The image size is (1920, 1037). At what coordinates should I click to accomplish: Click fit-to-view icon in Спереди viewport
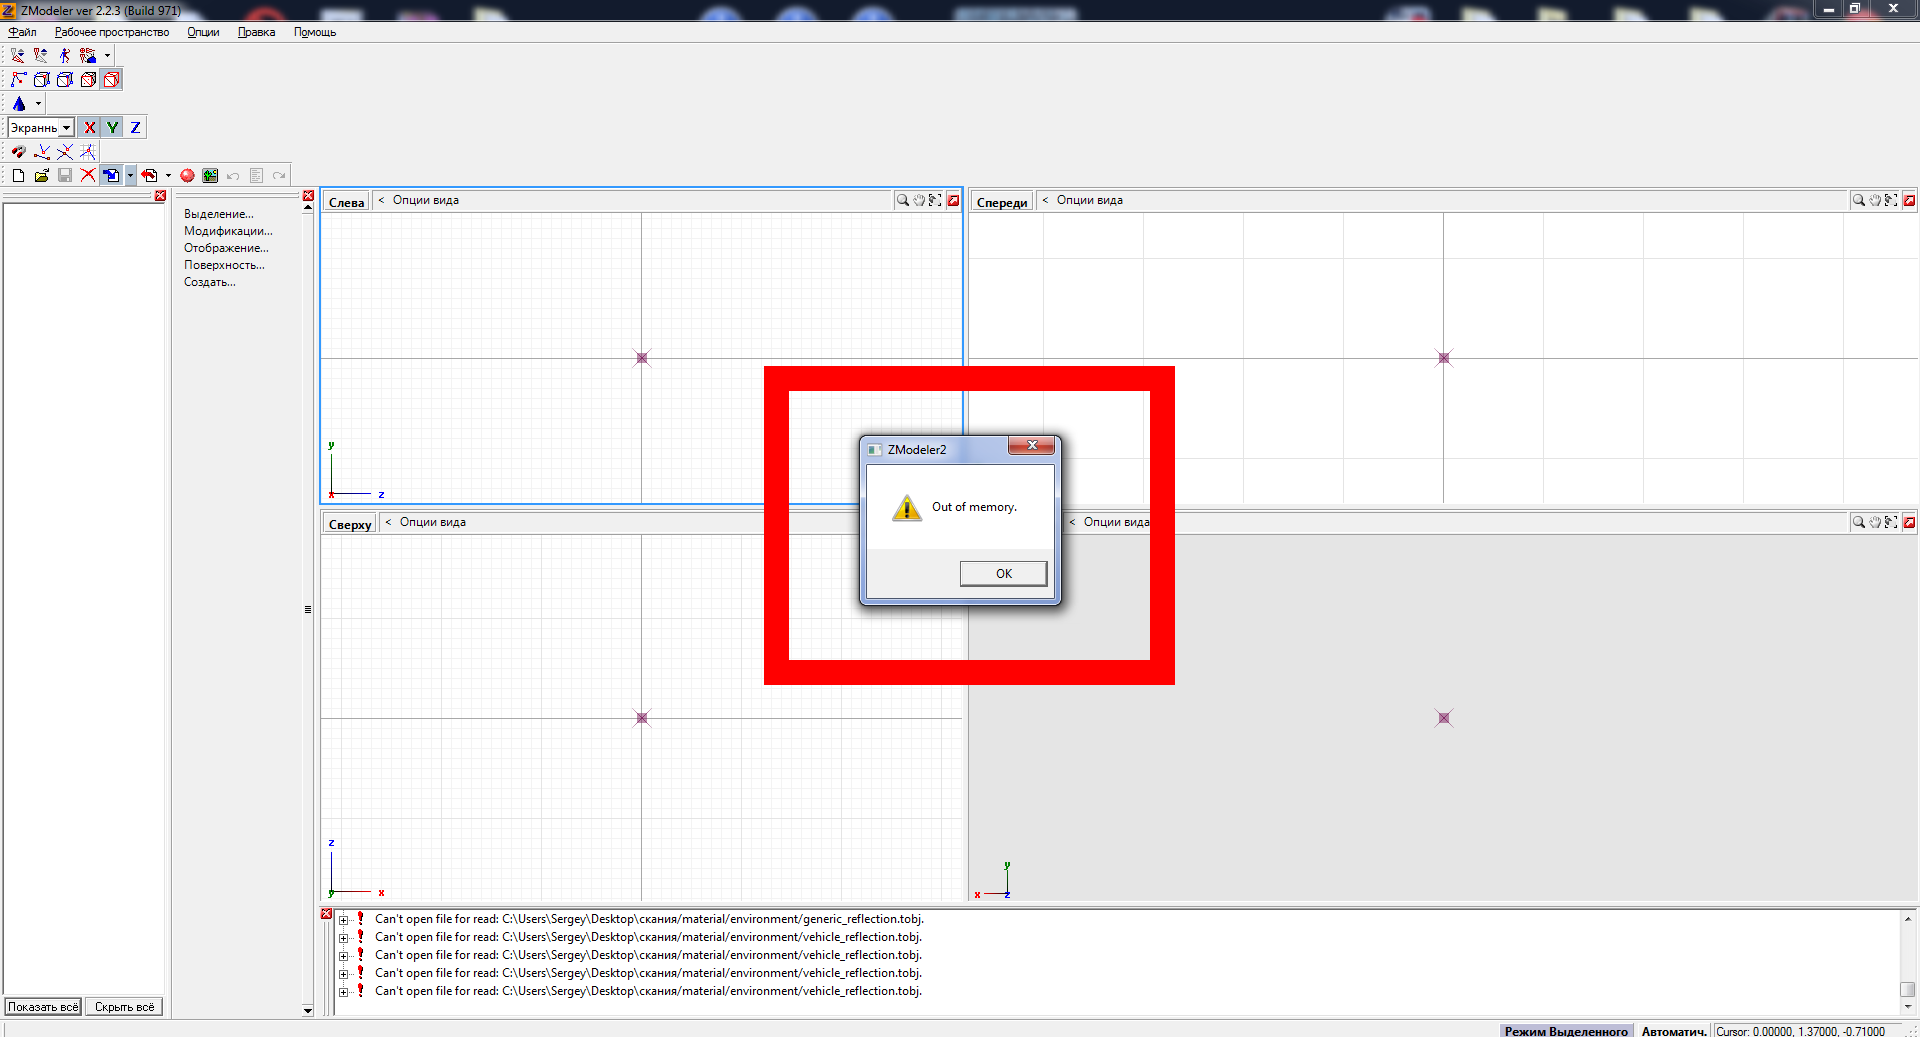1891,200
